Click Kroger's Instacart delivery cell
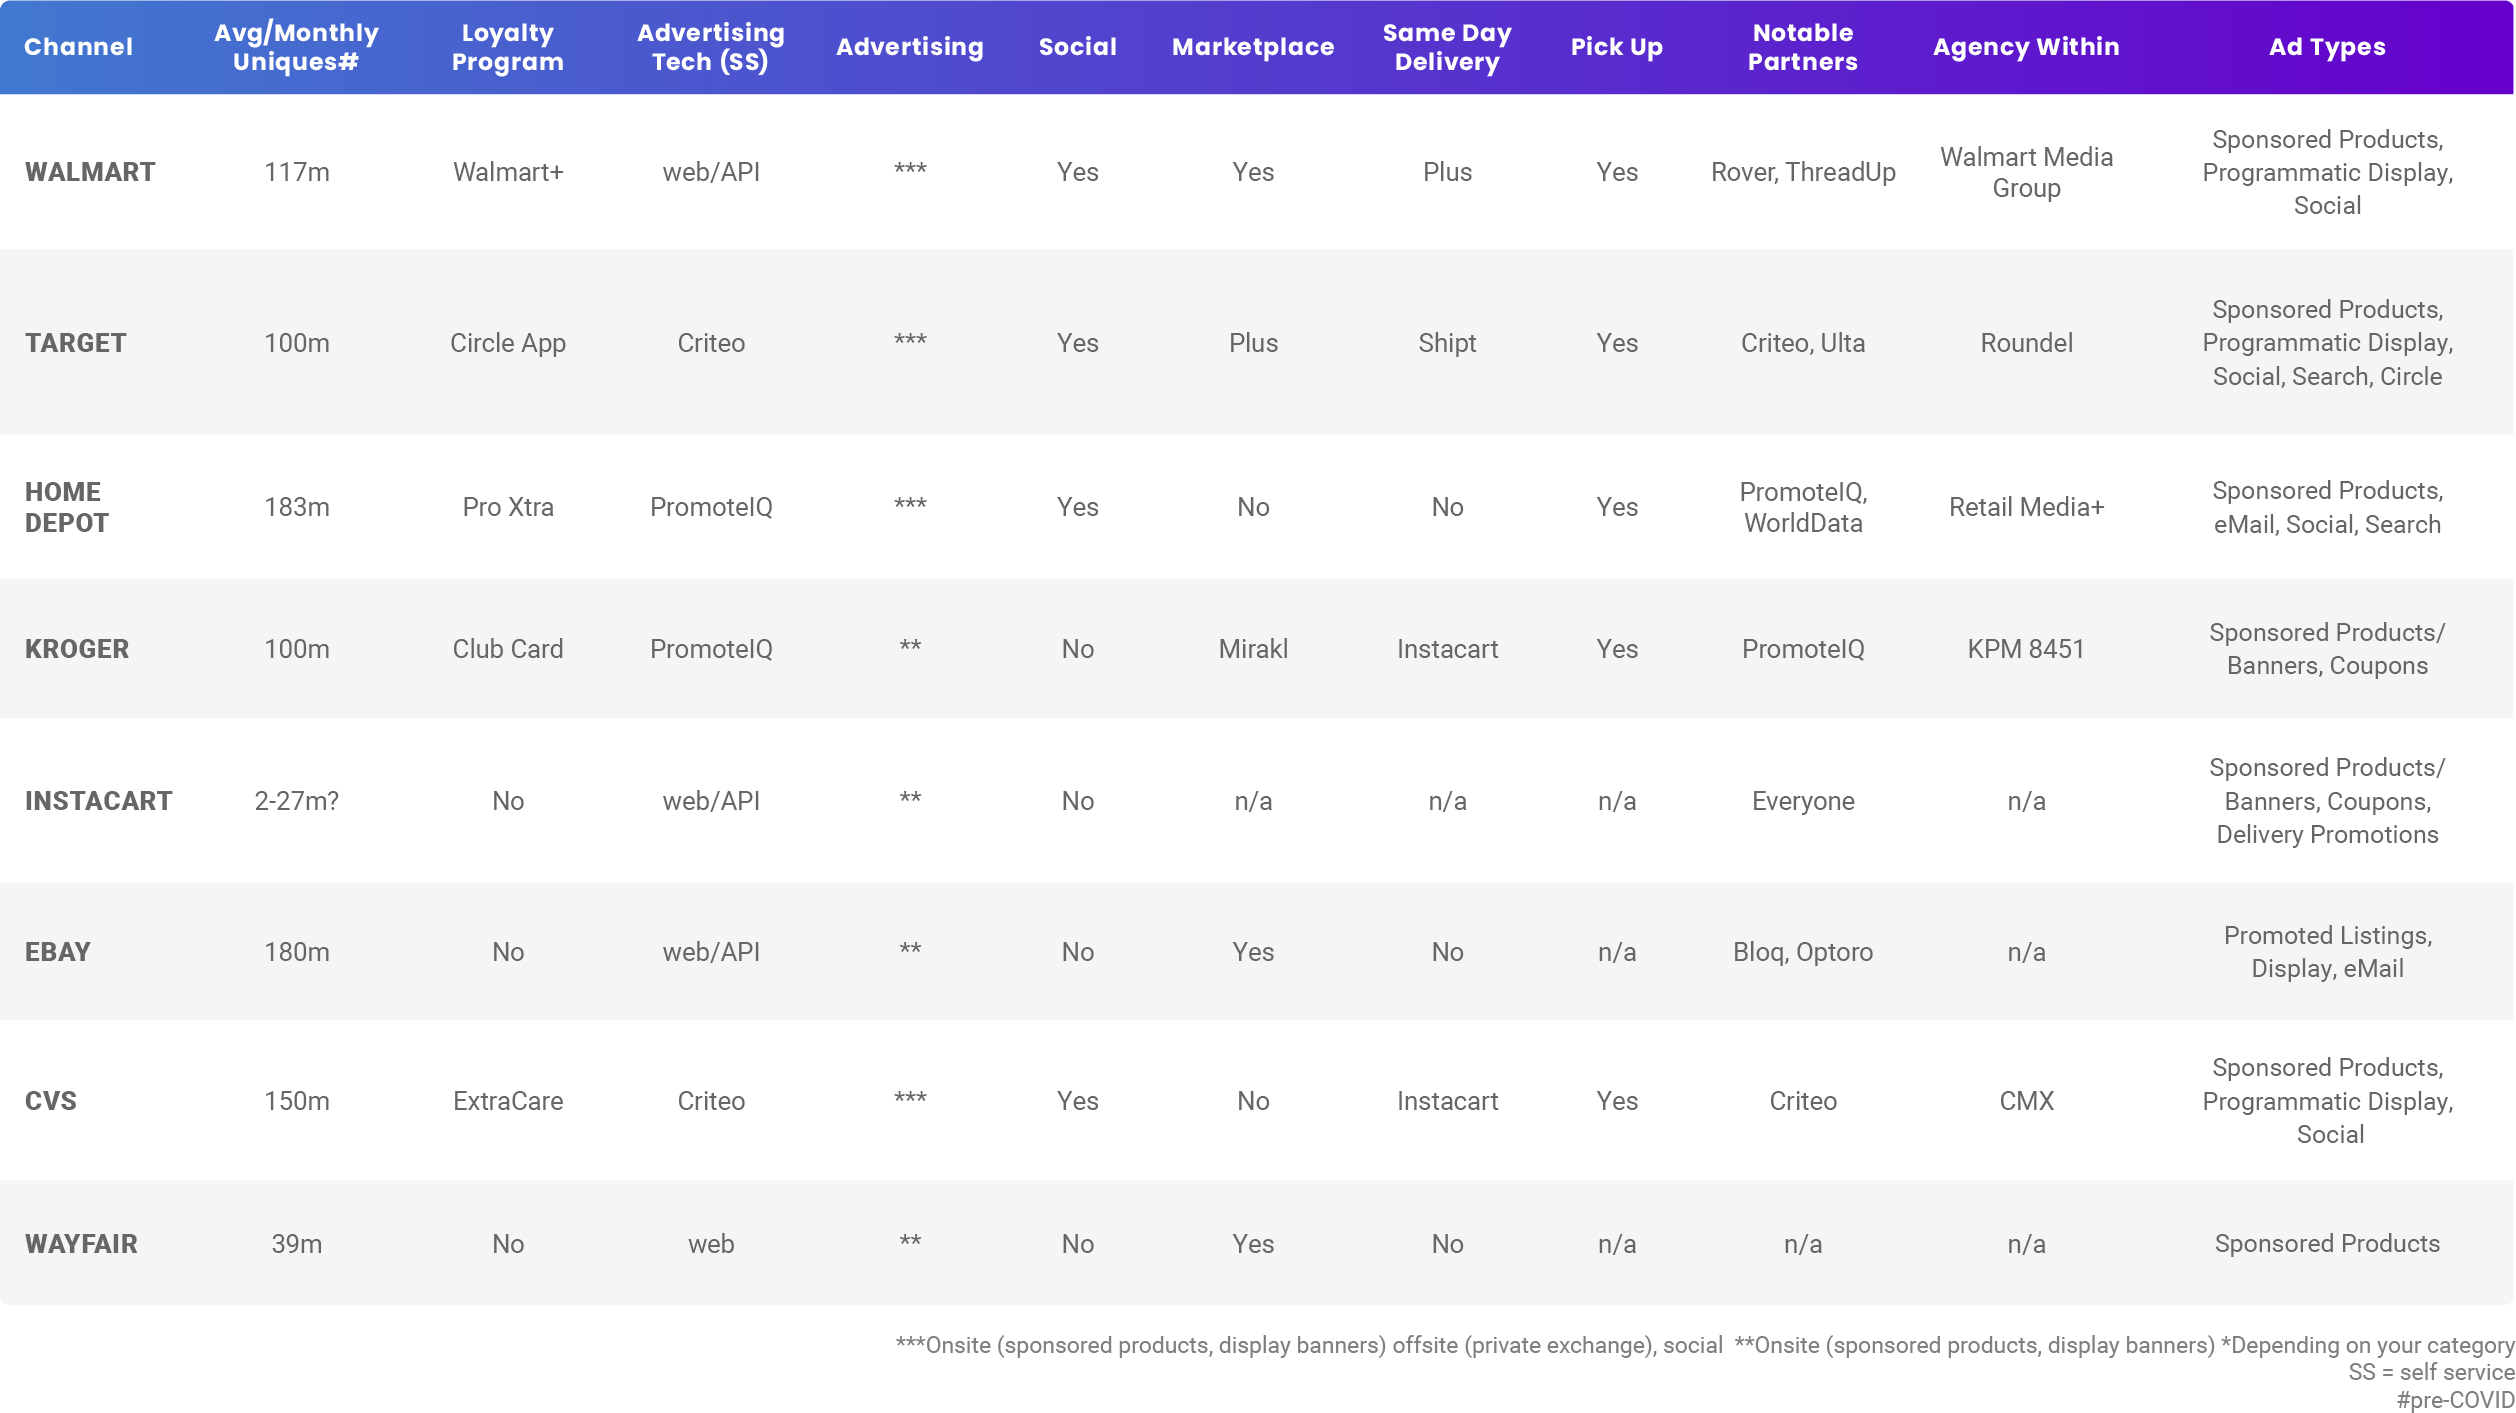The width and height of the screenshot is (2516, 1413). click(1447, 649)
